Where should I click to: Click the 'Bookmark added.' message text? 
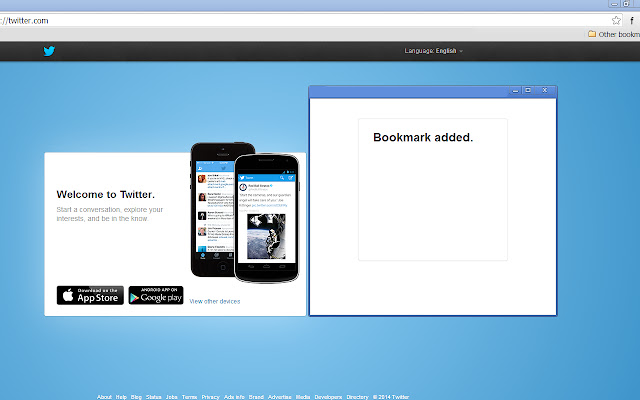tap(423, 137)
